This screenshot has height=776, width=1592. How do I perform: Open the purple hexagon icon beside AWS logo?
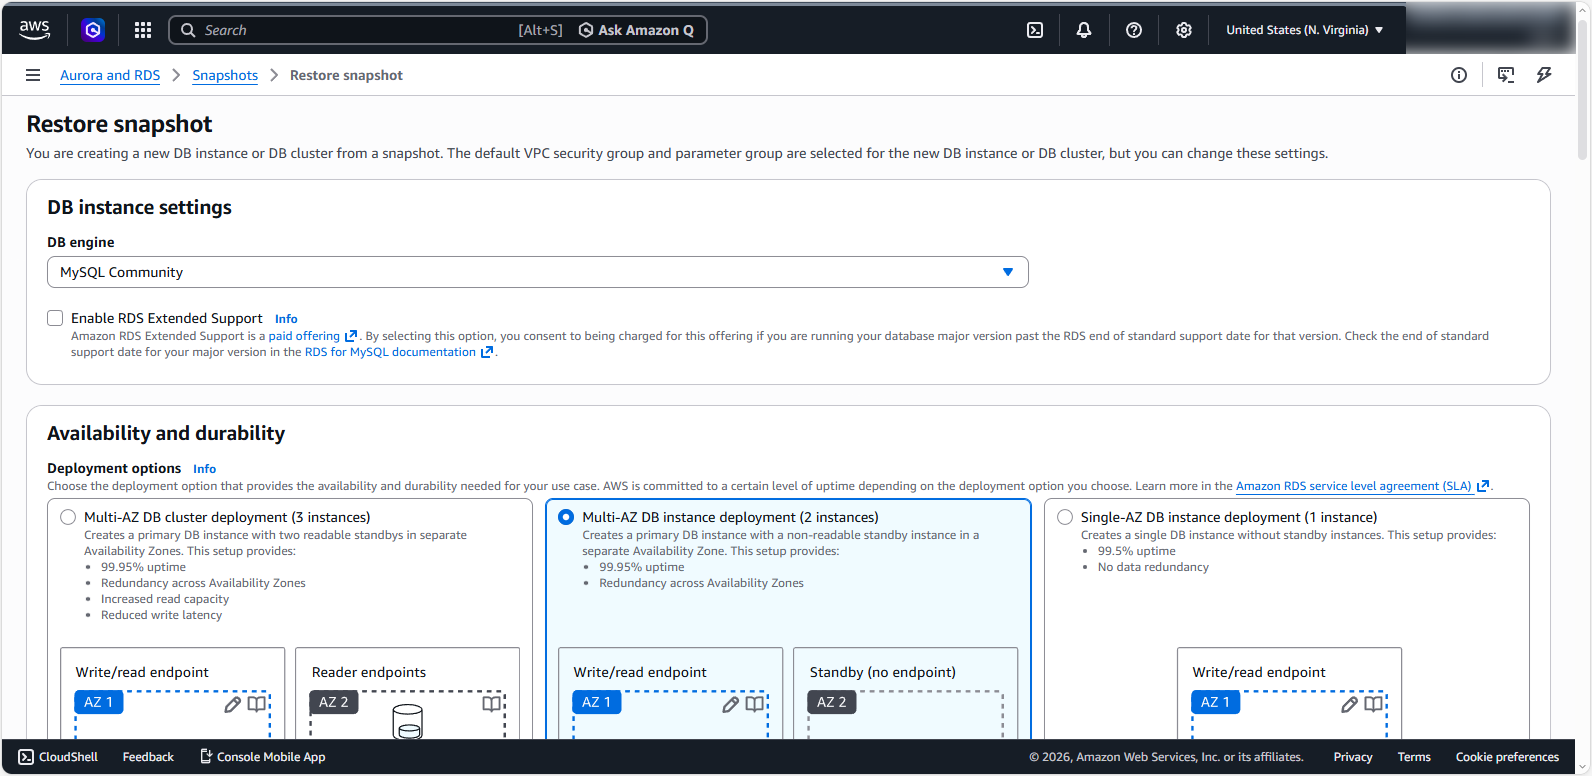(x=93, y=30)
